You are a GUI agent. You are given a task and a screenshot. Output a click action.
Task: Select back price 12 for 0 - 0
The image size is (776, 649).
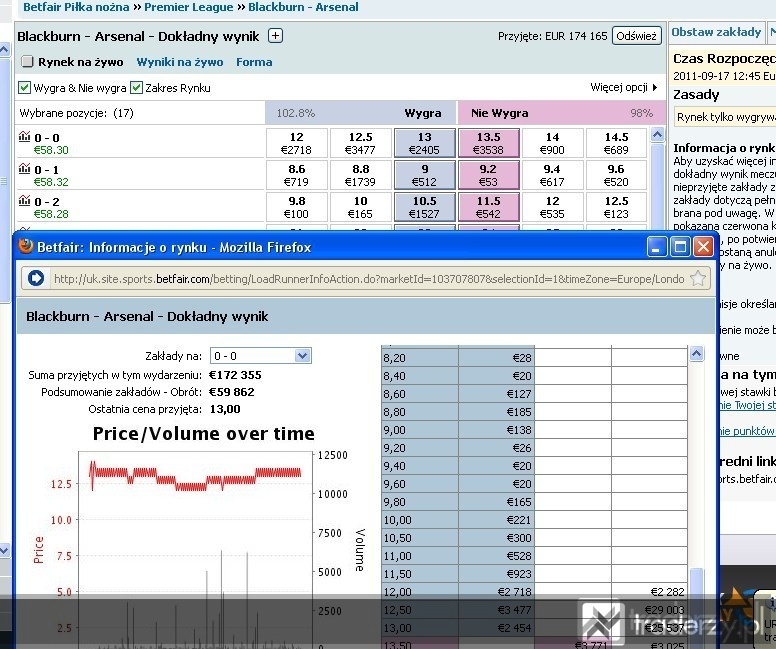pyautogui.click(x=296, y=143)
